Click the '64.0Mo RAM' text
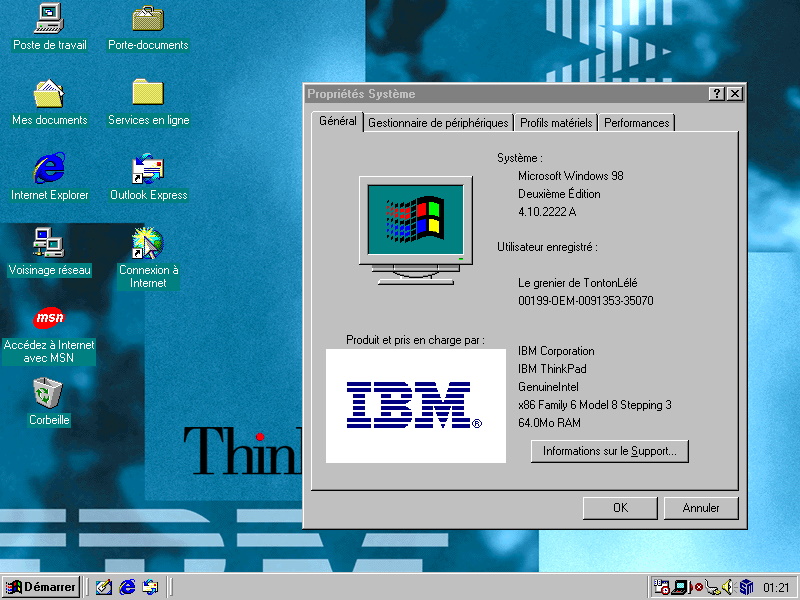Image resolution: width=800 pixels, height=600 pixels. (549, 423)
